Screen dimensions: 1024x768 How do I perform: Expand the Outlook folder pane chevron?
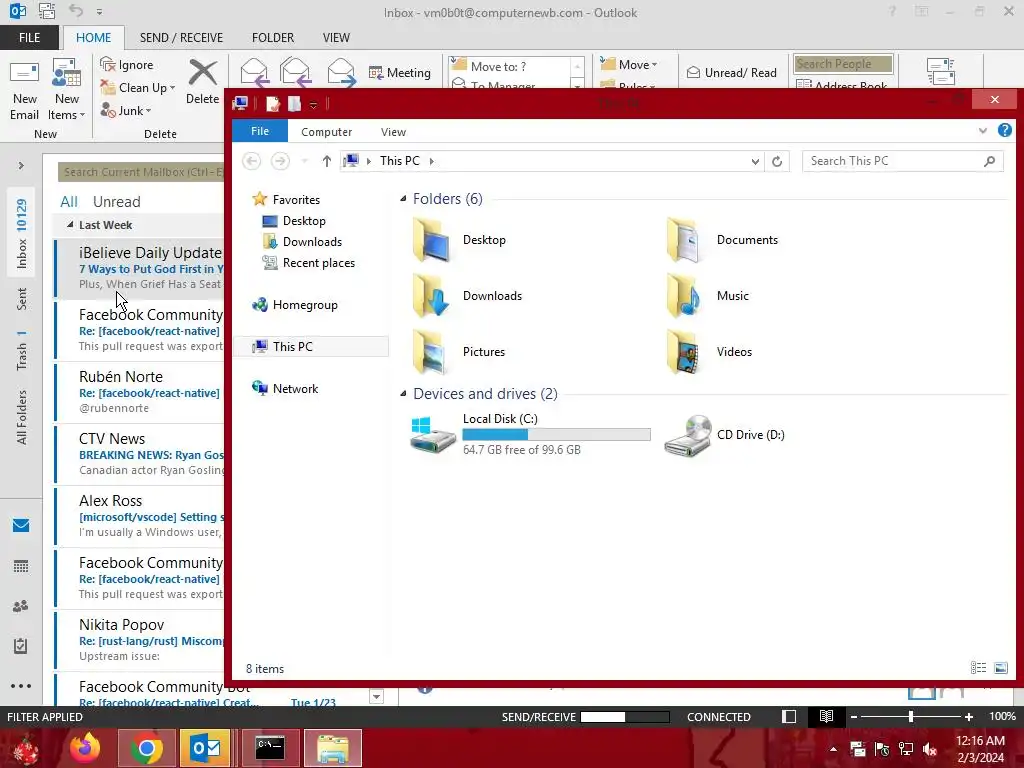(21, 165)
